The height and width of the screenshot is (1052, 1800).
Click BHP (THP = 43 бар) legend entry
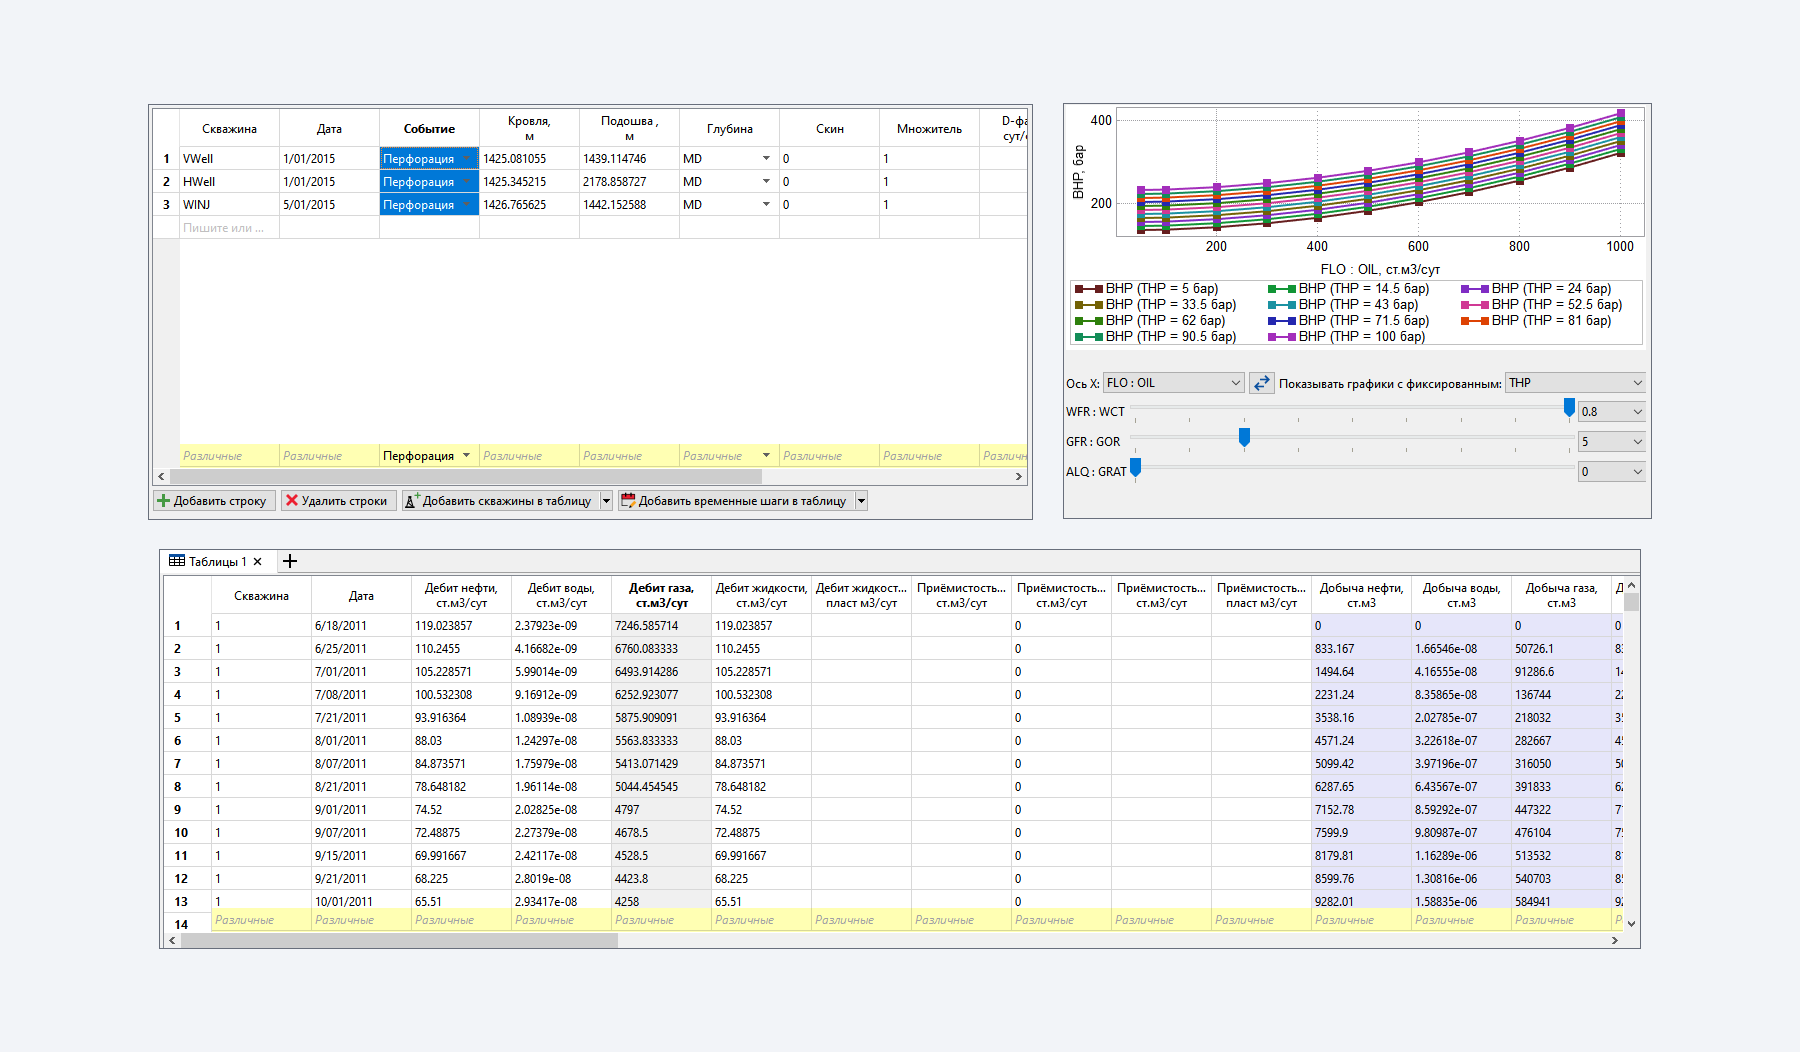(x=1343, y=305)
